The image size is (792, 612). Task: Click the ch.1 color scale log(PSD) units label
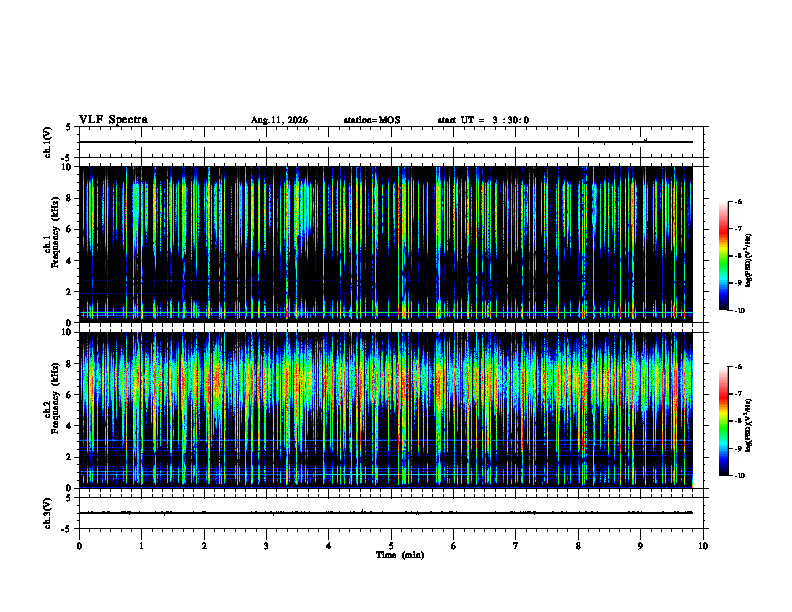coord(749,261)
